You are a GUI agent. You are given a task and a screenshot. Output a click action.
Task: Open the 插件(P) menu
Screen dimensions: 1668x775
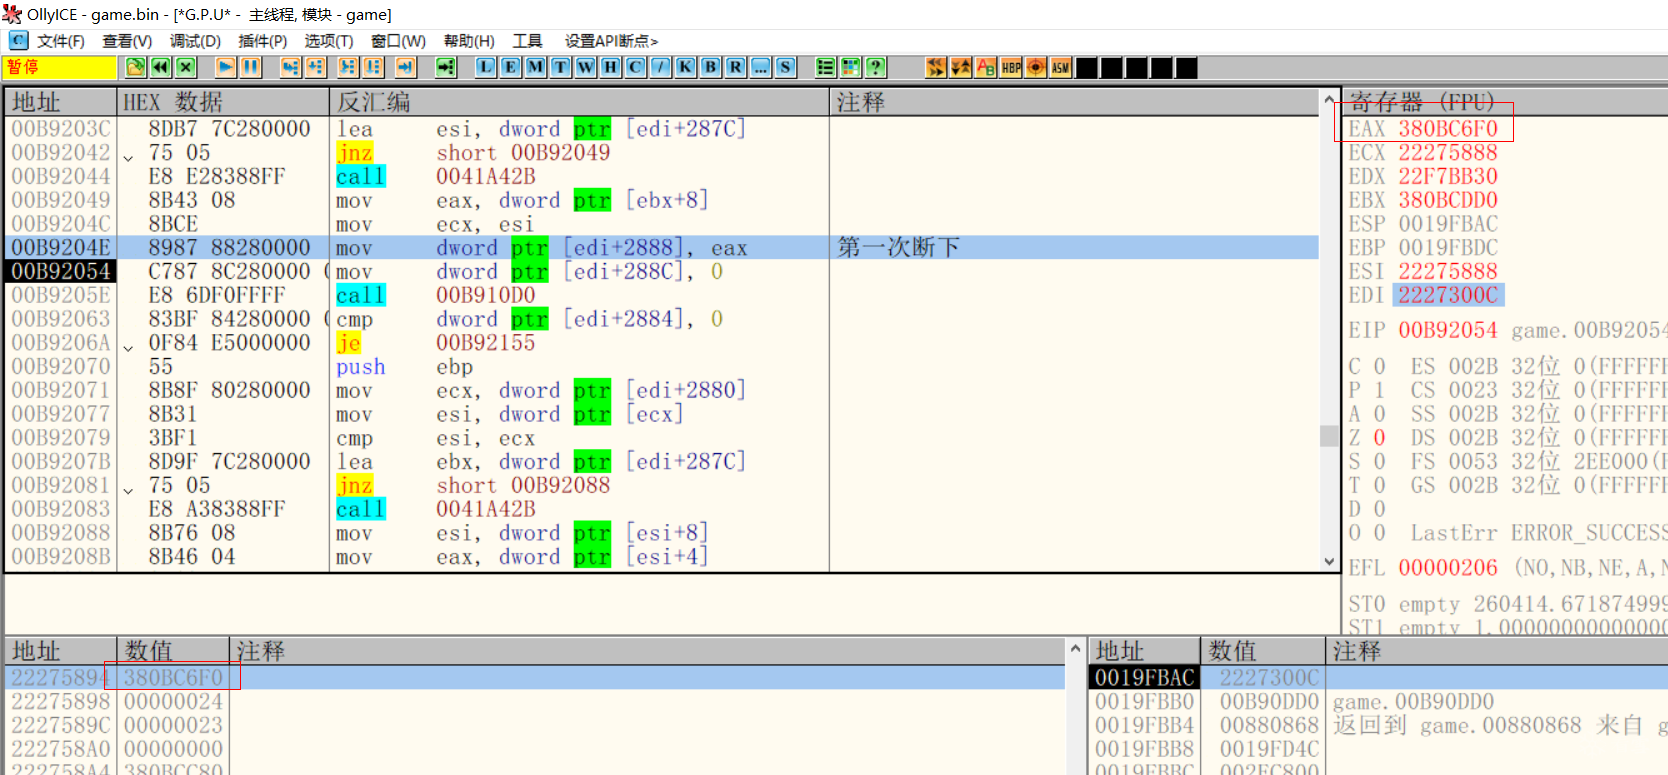click(x=263, y=41)
